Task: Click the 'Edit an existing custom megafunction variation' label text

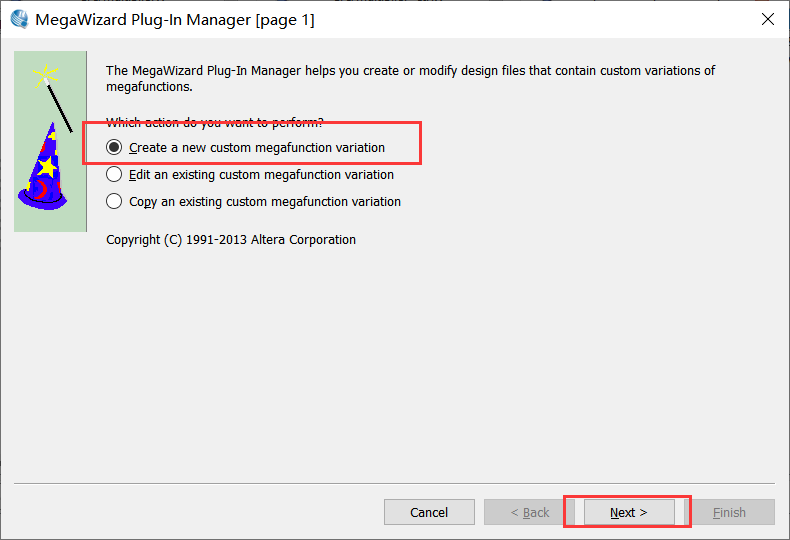Action: point(261,174)
